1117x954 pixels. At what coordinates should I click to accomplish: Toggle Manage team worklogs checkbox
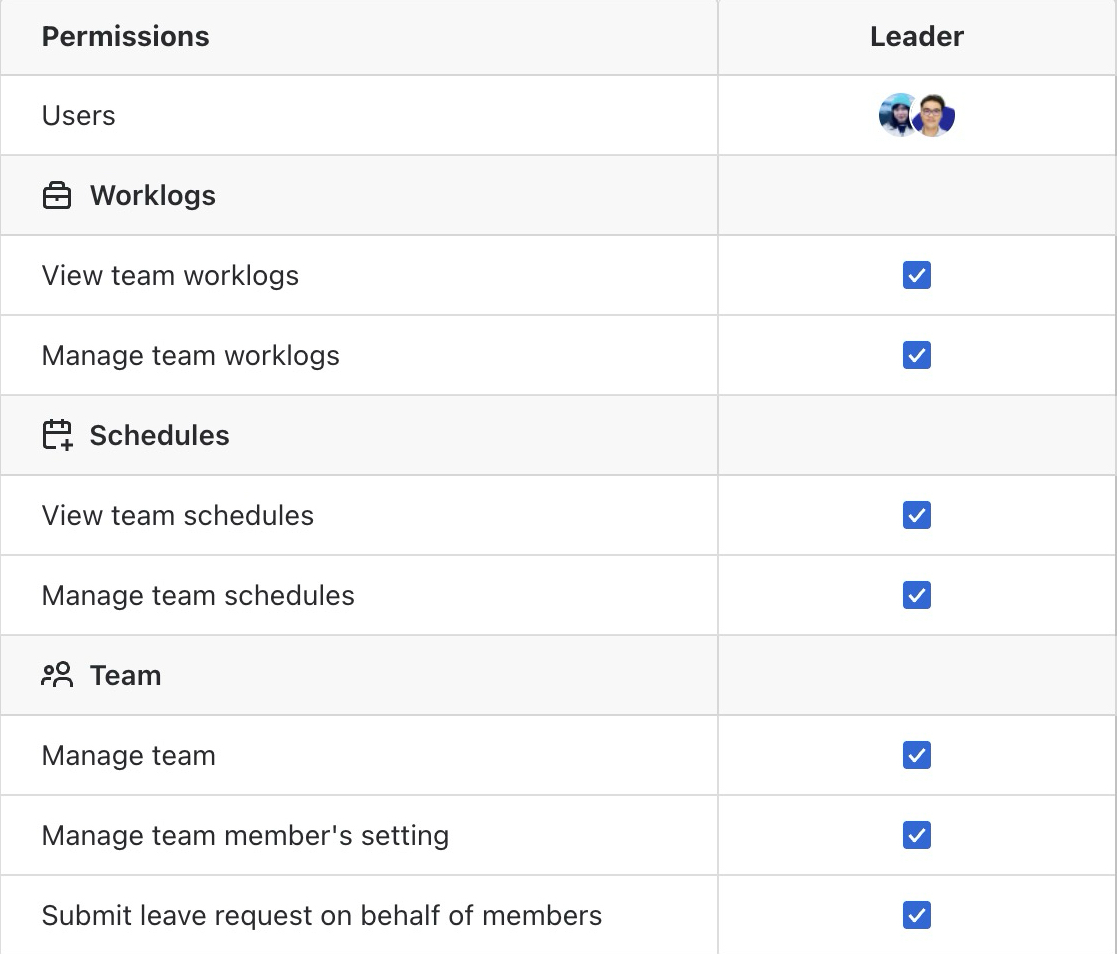coord(917,355)
